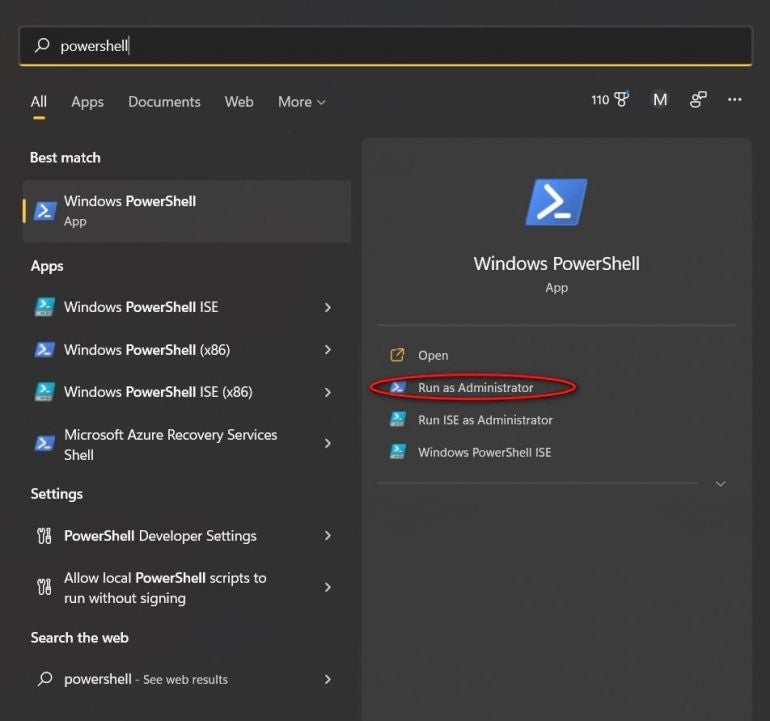Click the Azure Recovery Services Shell icon
Image resolution: width=770 pixels, height=721 pixels.
pos(45,444)
